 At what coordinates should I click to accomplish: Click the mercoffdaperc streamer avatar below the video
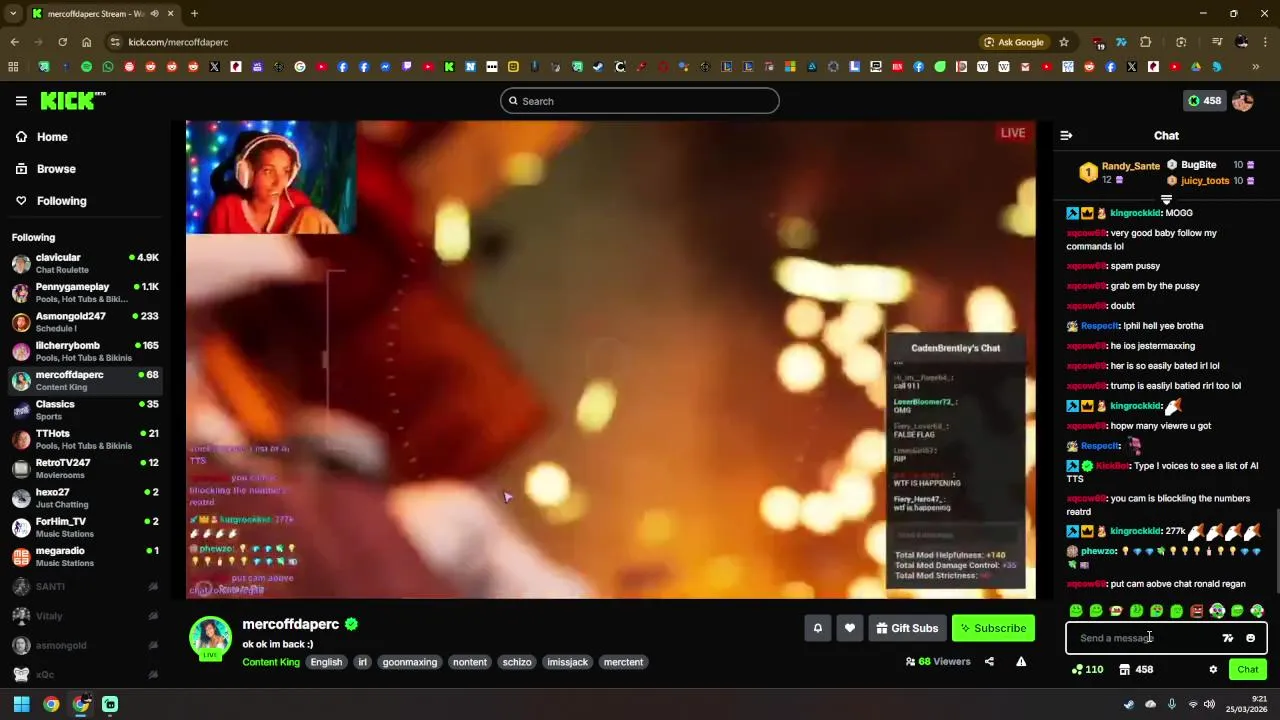(211, 638)
